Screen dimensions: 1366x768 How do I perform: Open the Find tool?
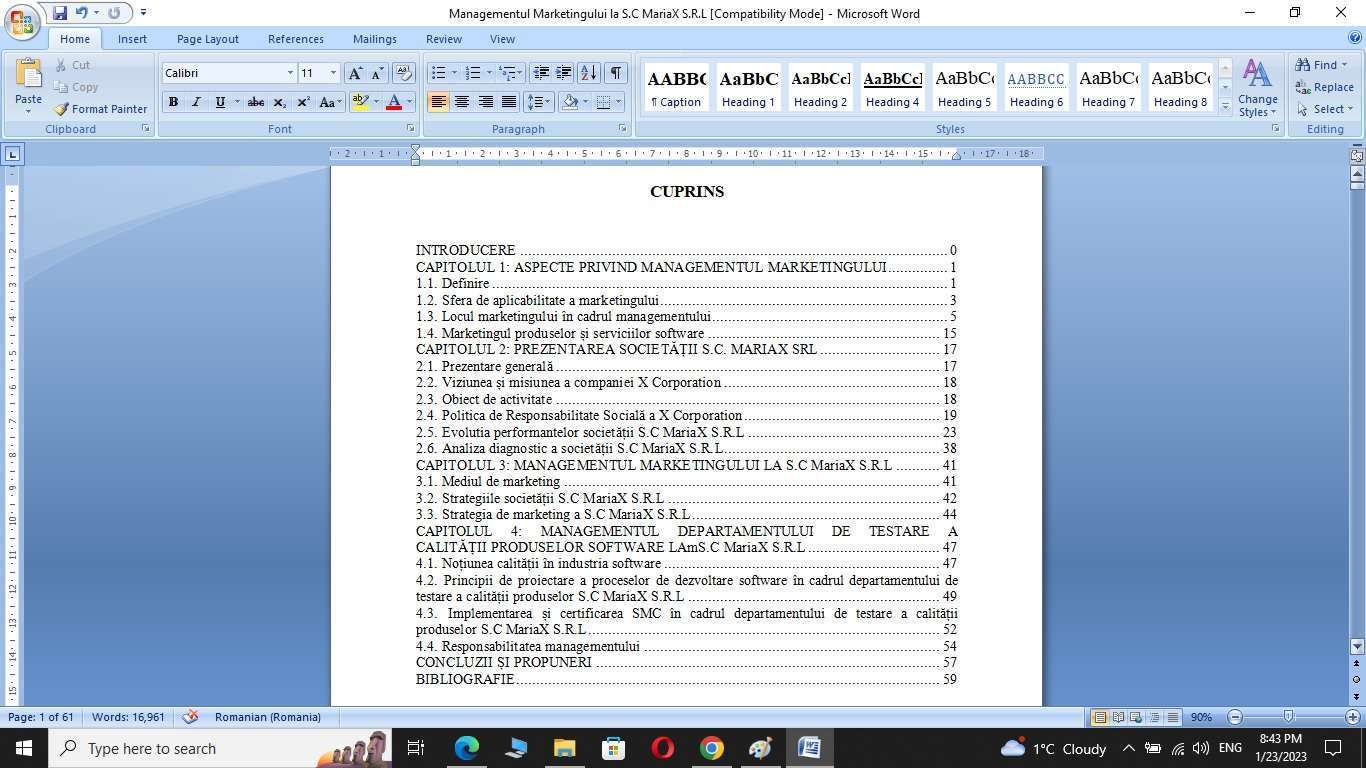coord(1322,64)
